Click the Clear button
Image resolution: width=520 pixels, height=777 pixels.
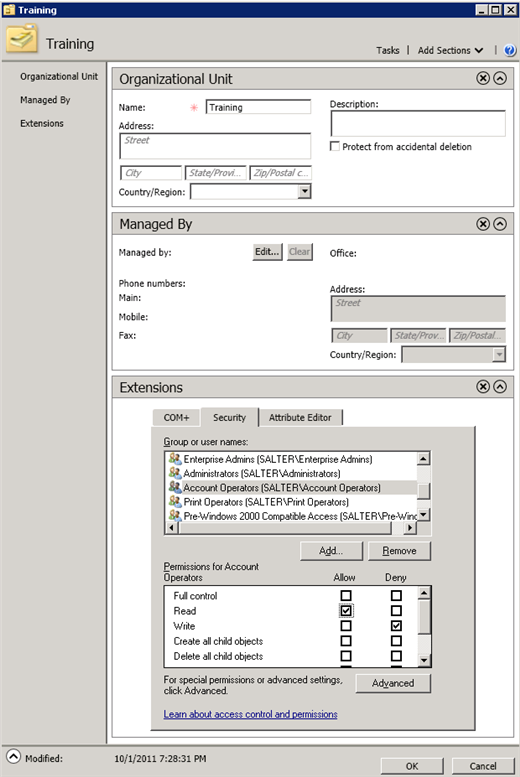click(299, 252)
